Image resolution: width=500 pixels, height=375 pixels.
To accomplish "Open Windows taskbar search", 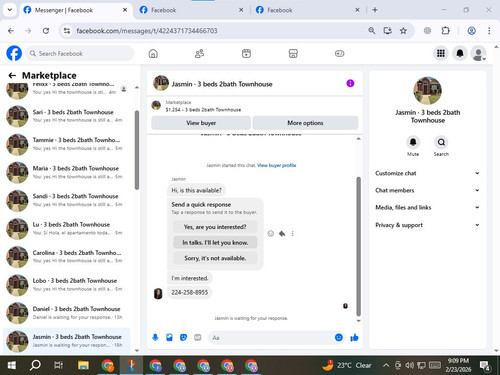I will (35, 365).
